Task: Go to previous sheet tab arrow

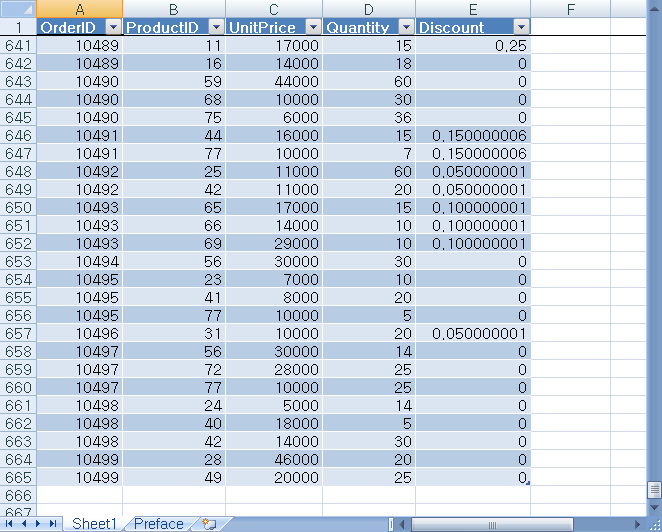Action: [x=24, y=524]
